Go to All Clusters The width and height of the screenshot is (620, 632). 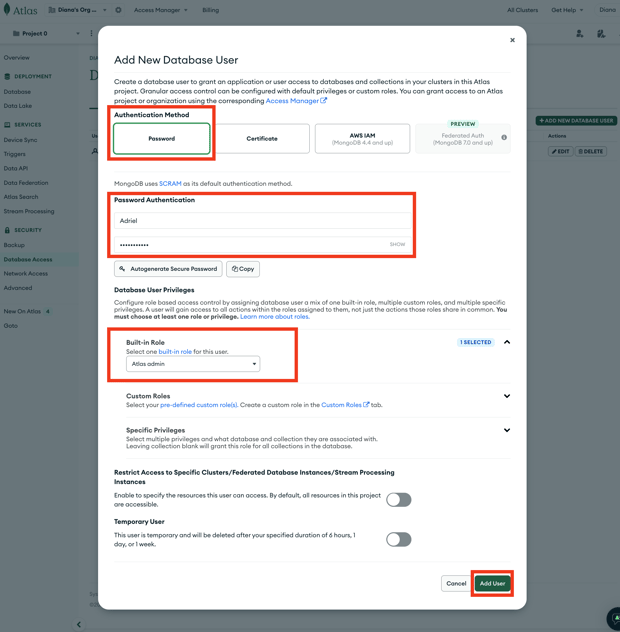point(522,10)
